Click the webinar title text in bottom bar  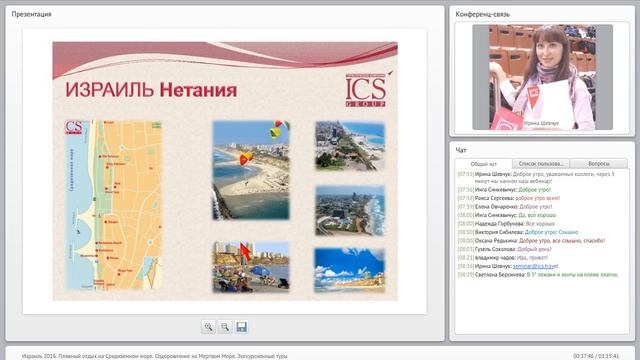pos(155,356)
